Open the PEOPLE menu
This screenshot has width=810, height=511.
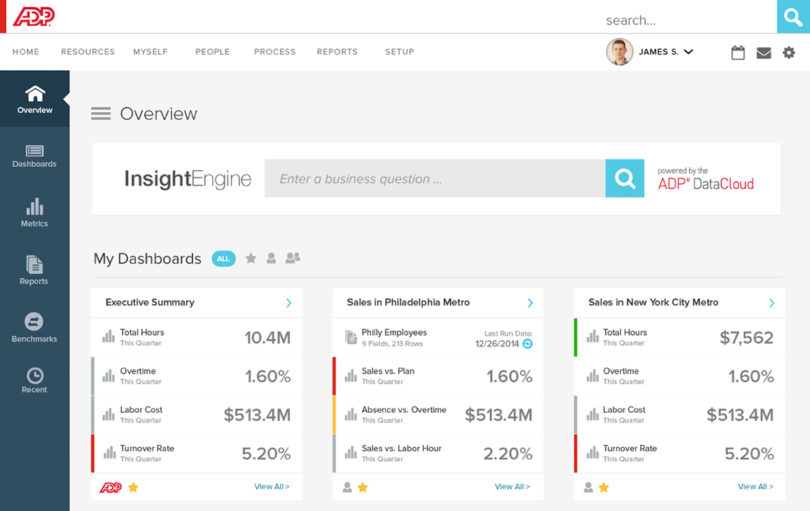tap(212, 52)
